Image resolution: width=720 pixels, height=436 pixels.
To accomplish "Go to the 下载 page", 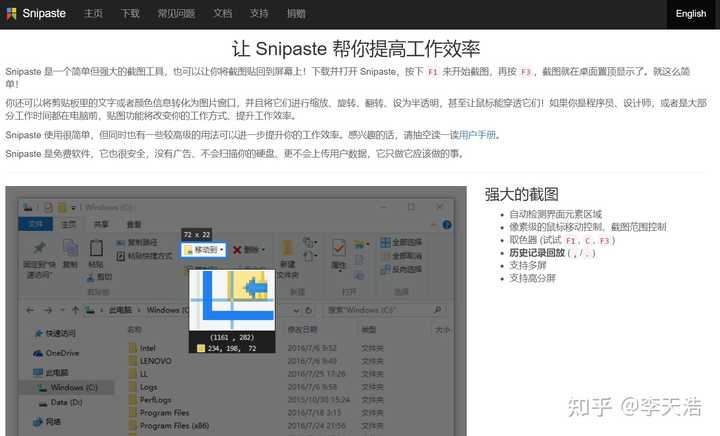I will click(x=130, y=14).
